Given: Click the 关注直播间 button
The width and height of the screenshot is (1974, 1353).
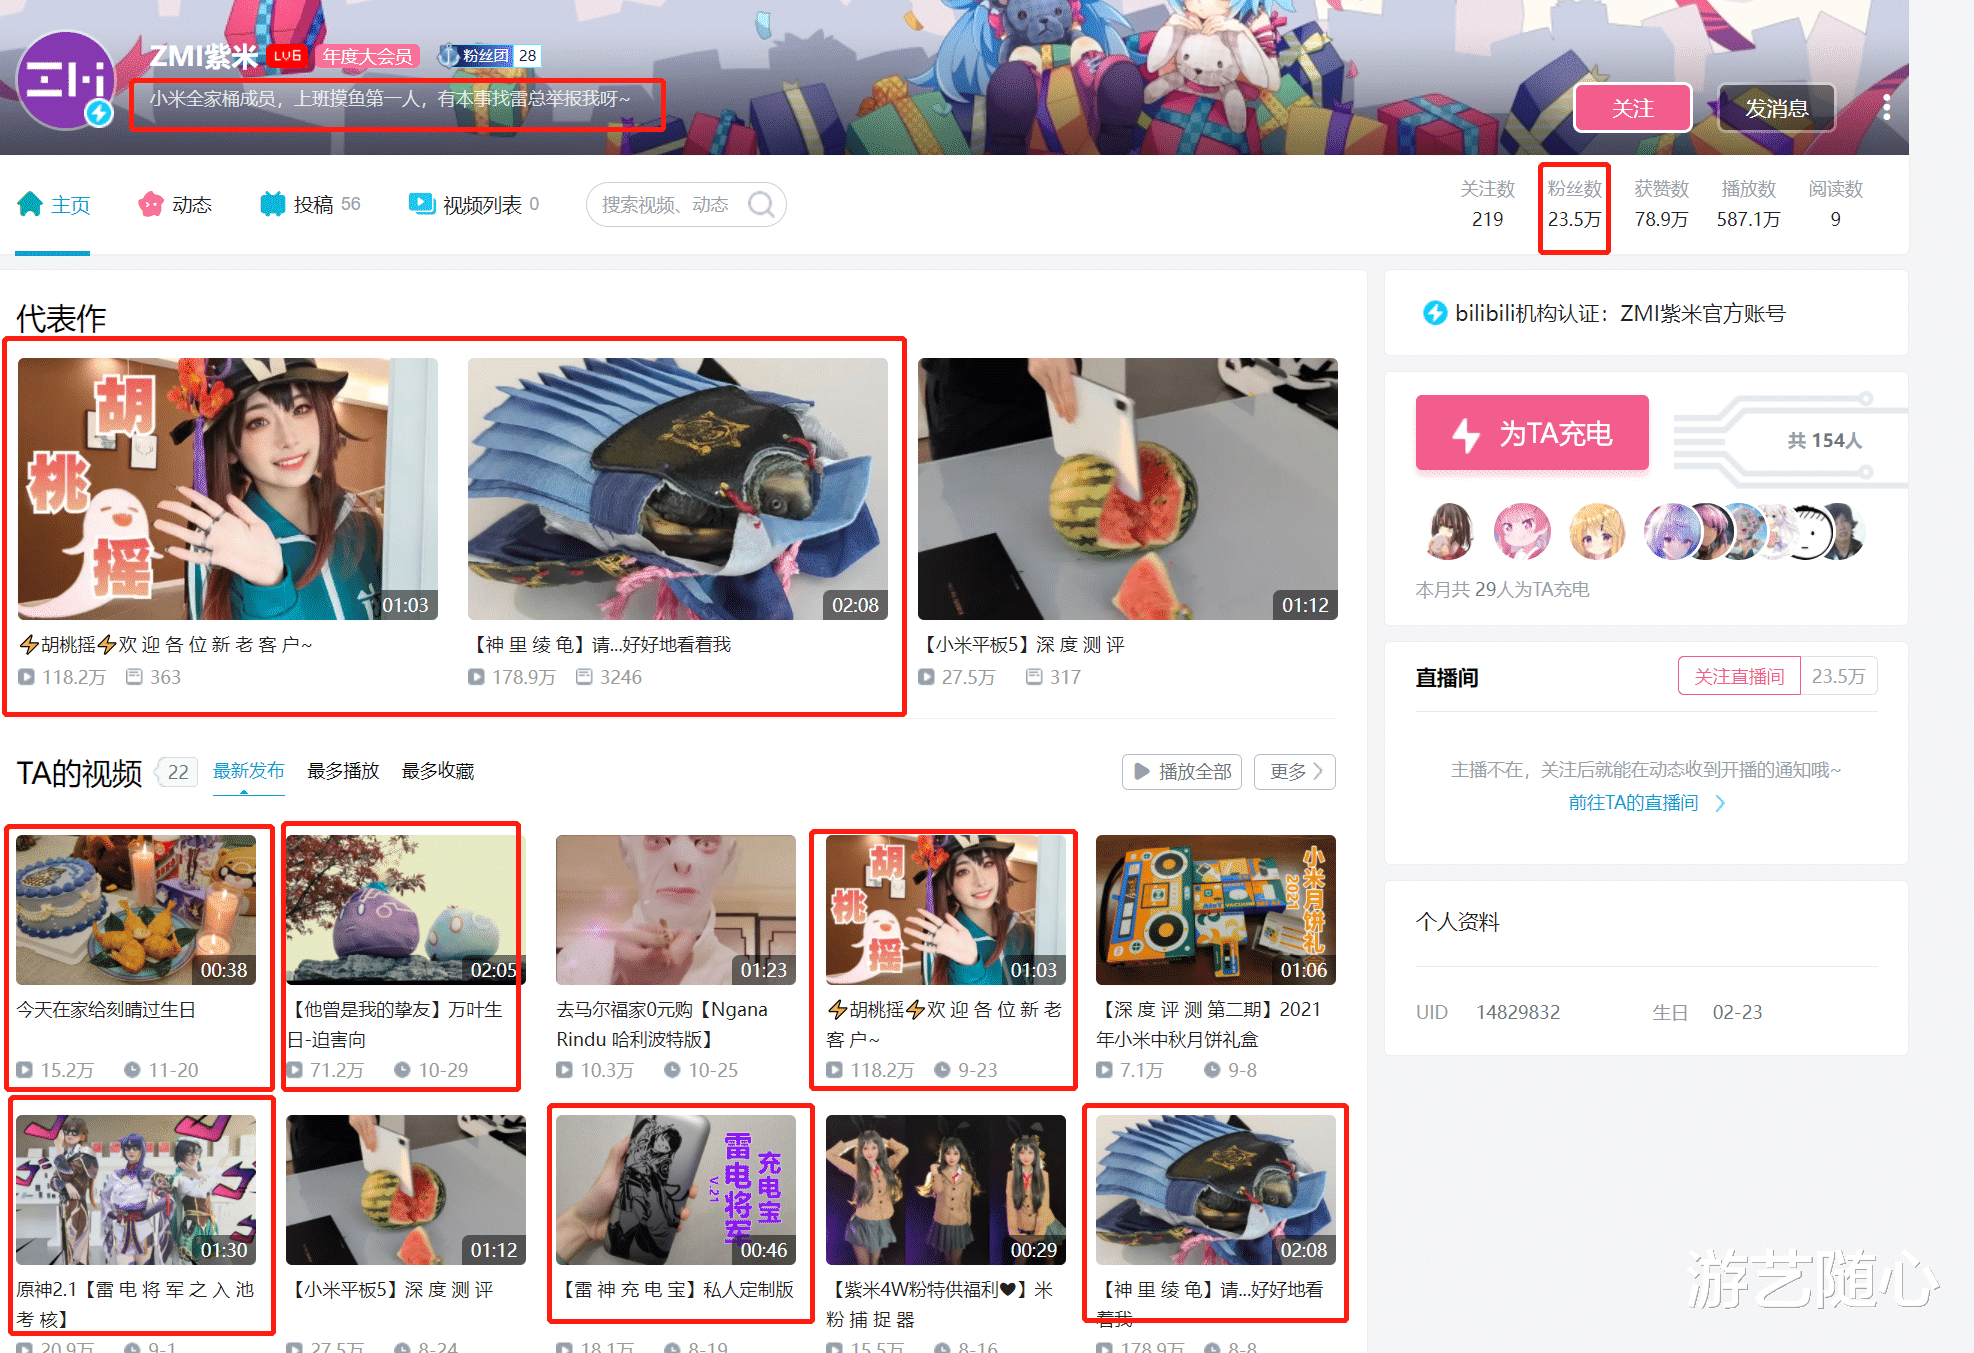Looking at the screenshot, I should click(1739, 677).
